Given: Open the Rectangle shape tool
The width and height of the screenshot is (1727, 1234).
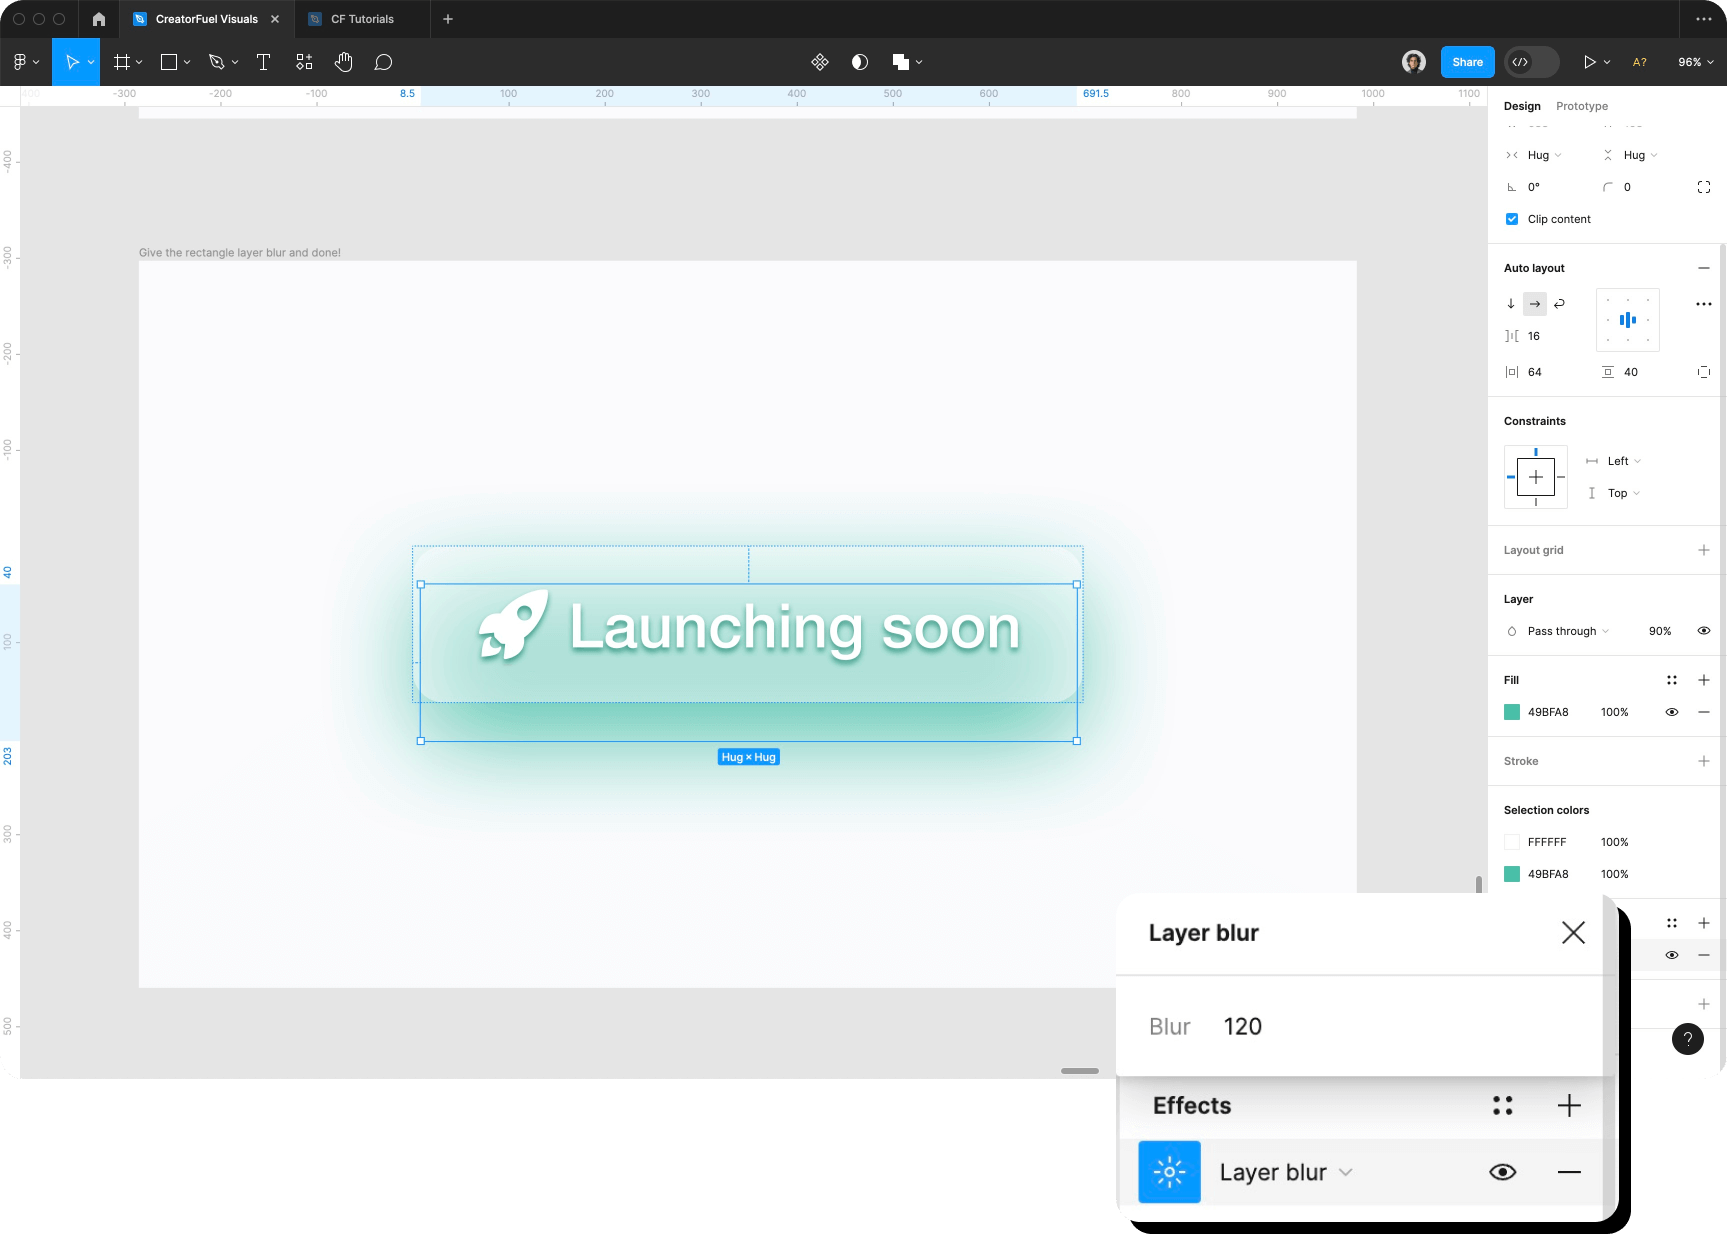Looking at the screenshot, I should [x=168, y=61].
